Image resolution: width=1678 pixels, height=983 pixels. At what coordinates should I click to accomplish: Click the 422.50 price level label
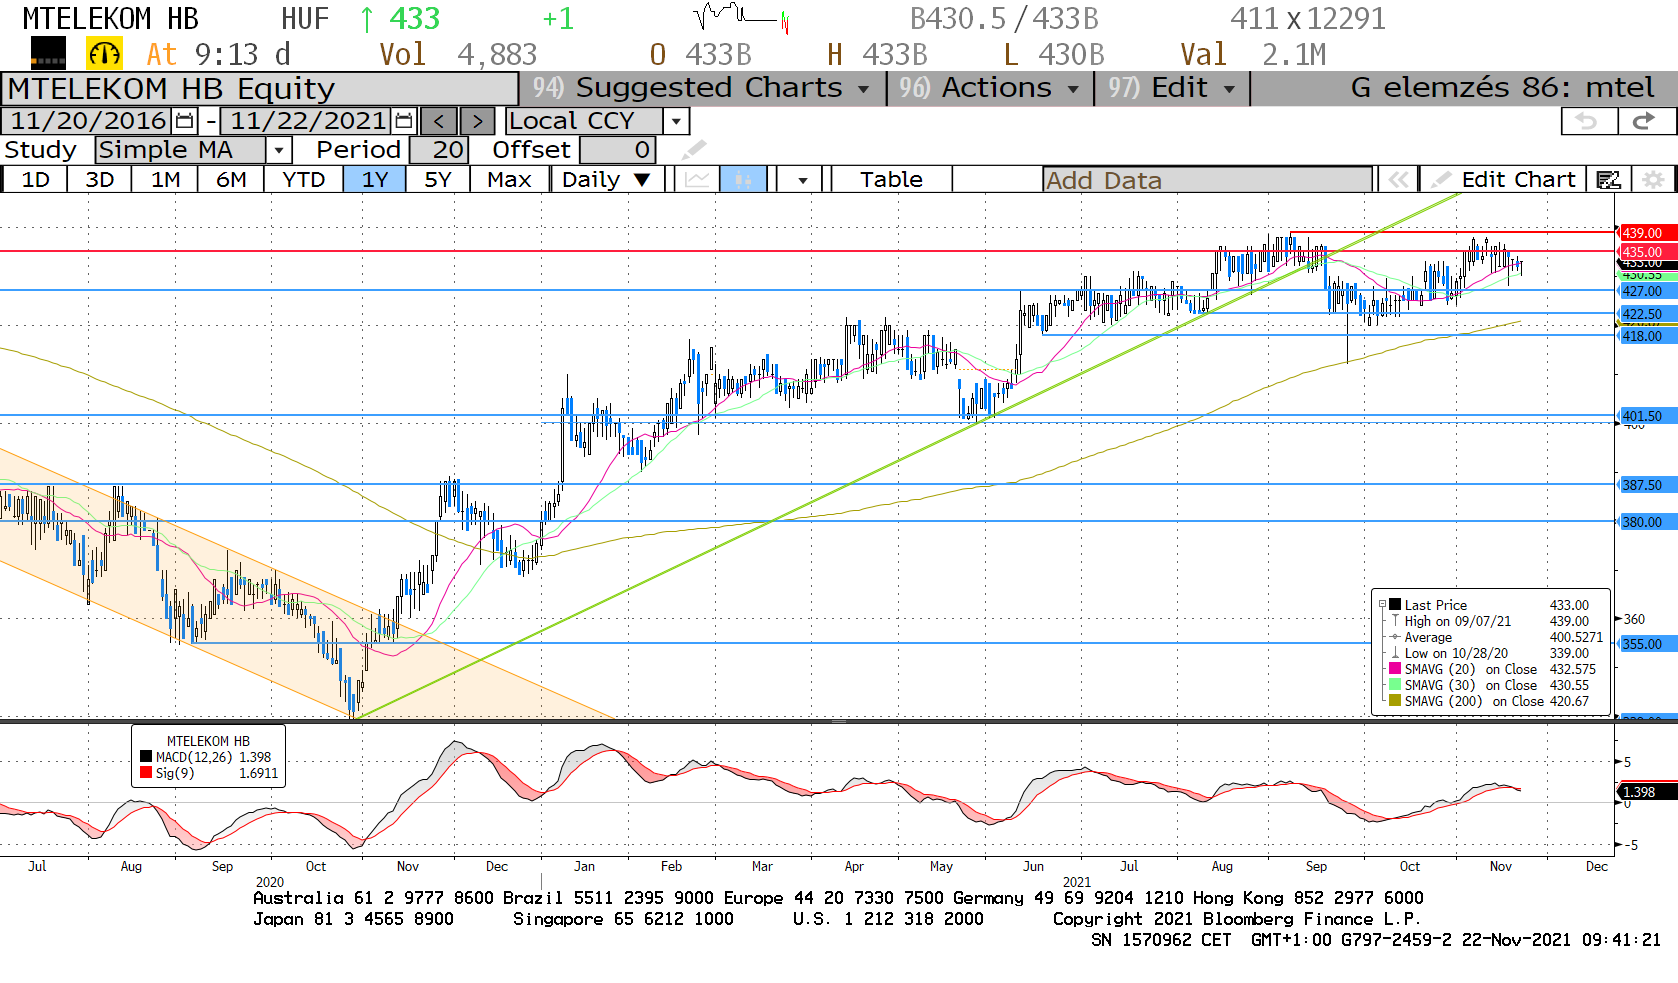point(1647,314)
